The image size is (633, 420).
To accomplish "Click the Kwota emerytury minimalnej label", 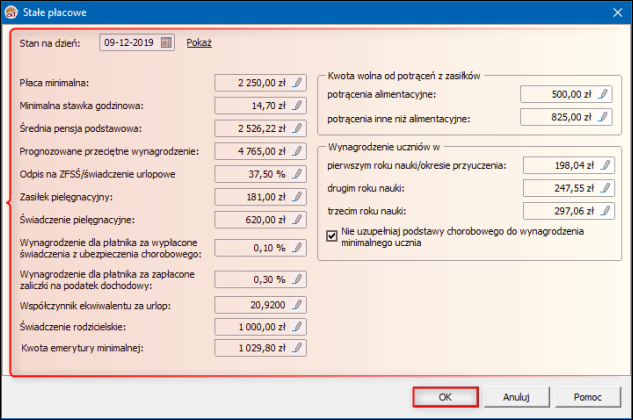I will 82,348.
